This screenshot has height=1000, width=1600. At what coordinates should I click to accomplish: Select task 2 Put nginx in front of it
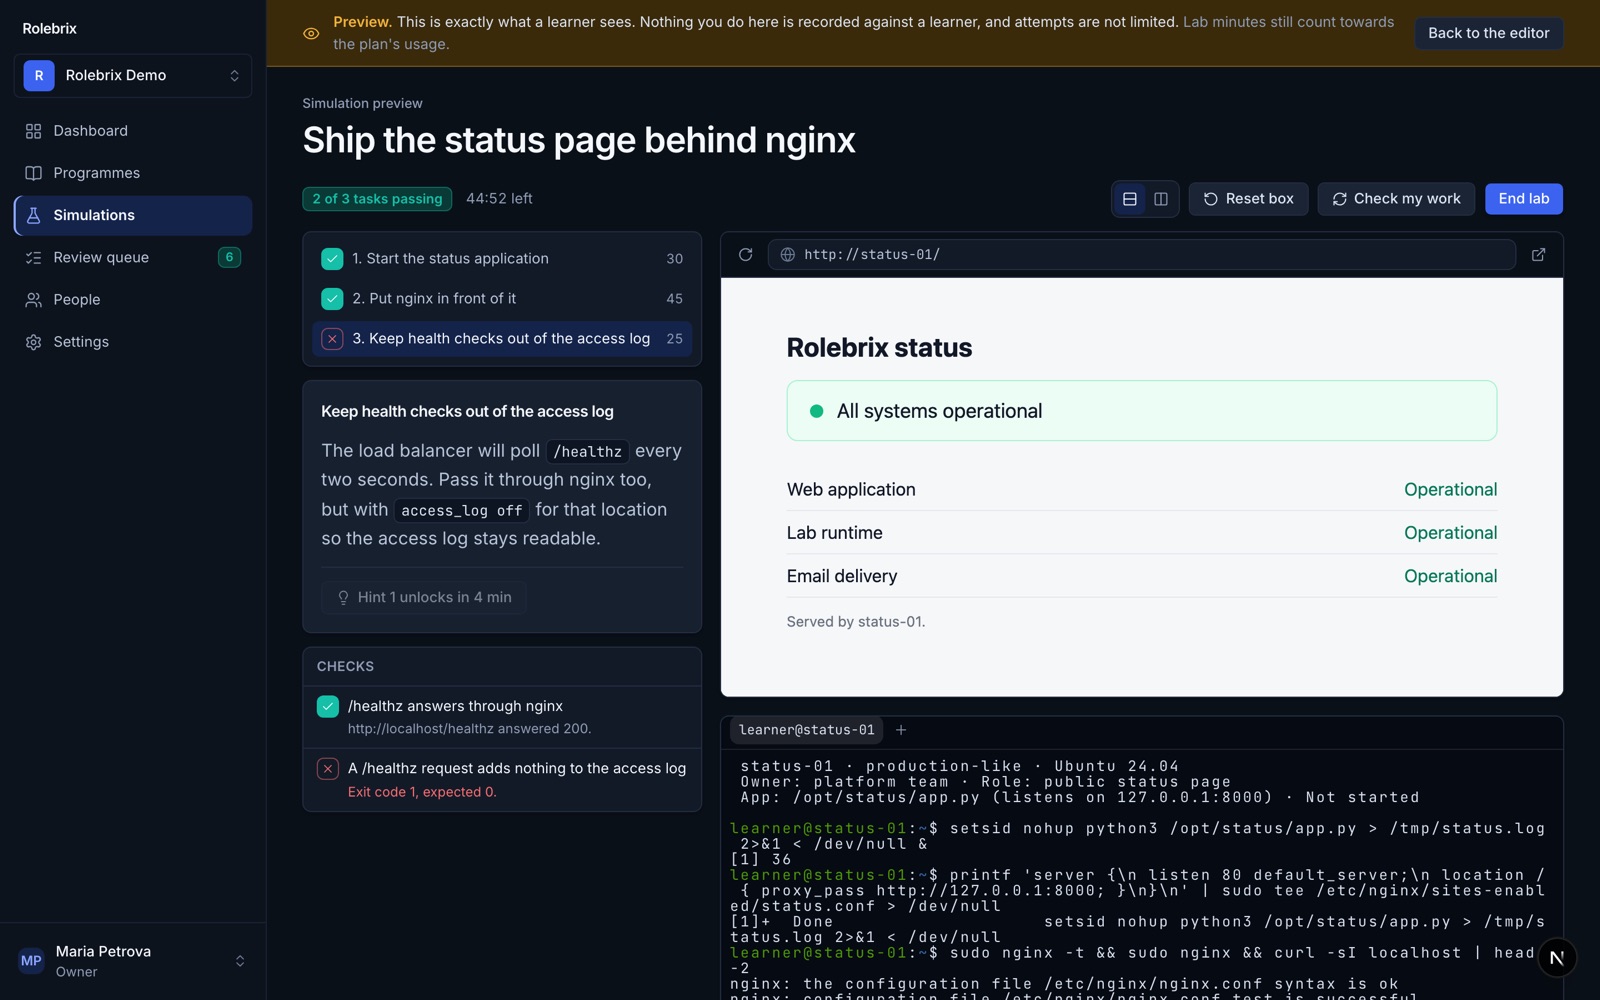[x=502, y=299]
